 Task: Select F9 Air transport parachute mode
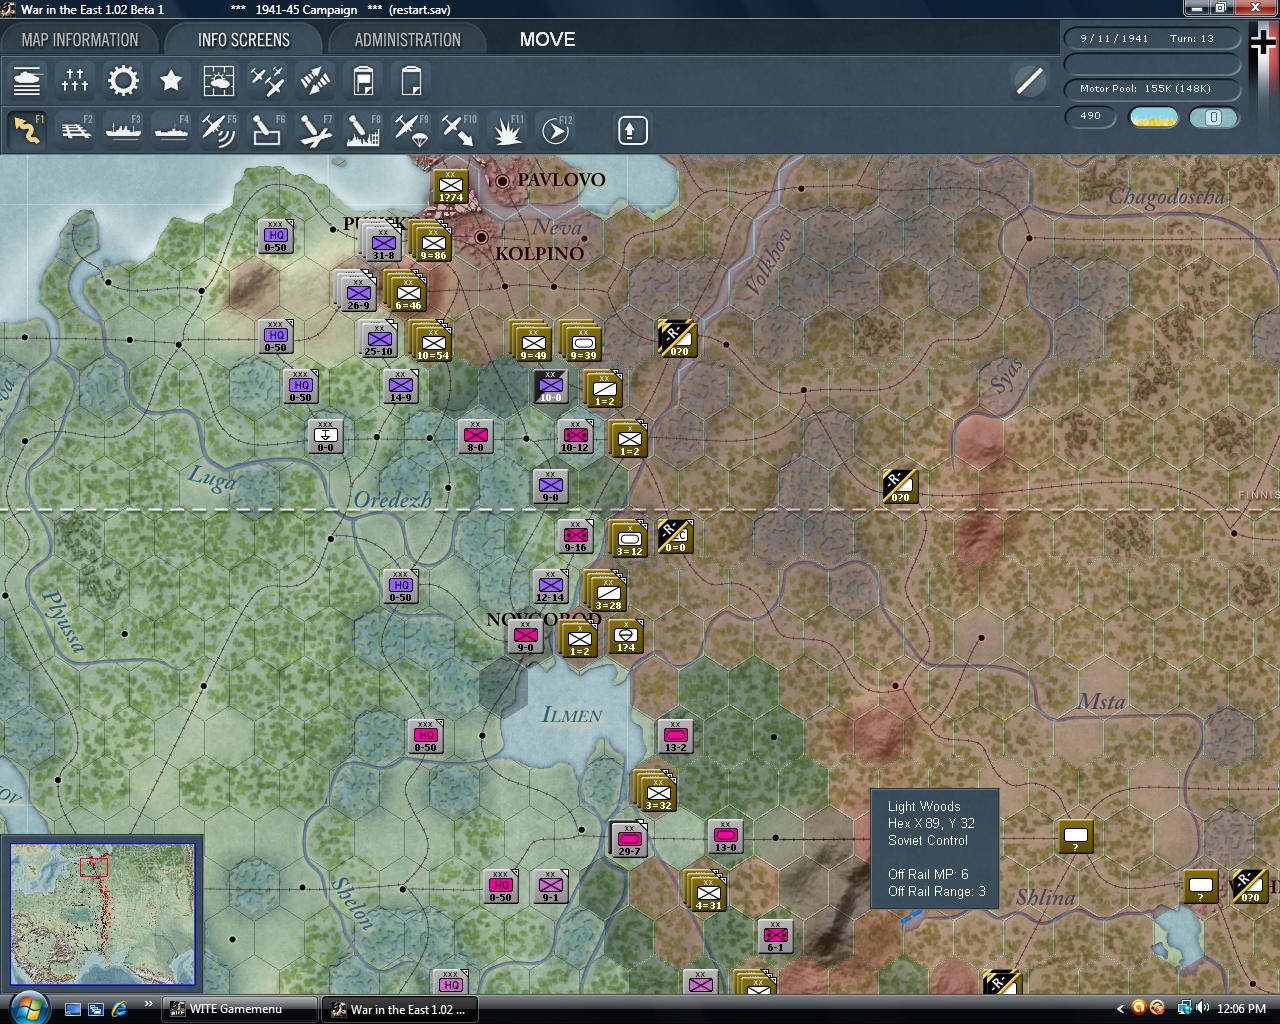pyautogui.click(x=411, y=130)
